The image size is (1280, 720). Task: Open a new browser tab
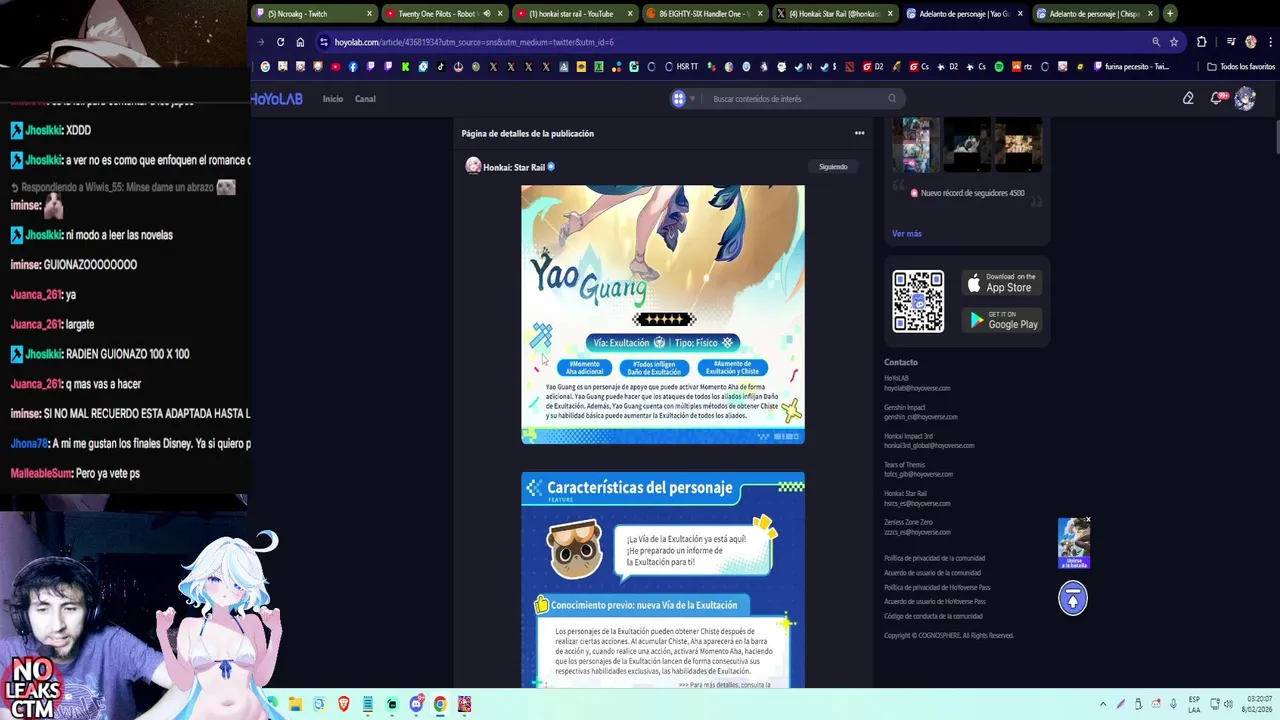point(1170,14)
